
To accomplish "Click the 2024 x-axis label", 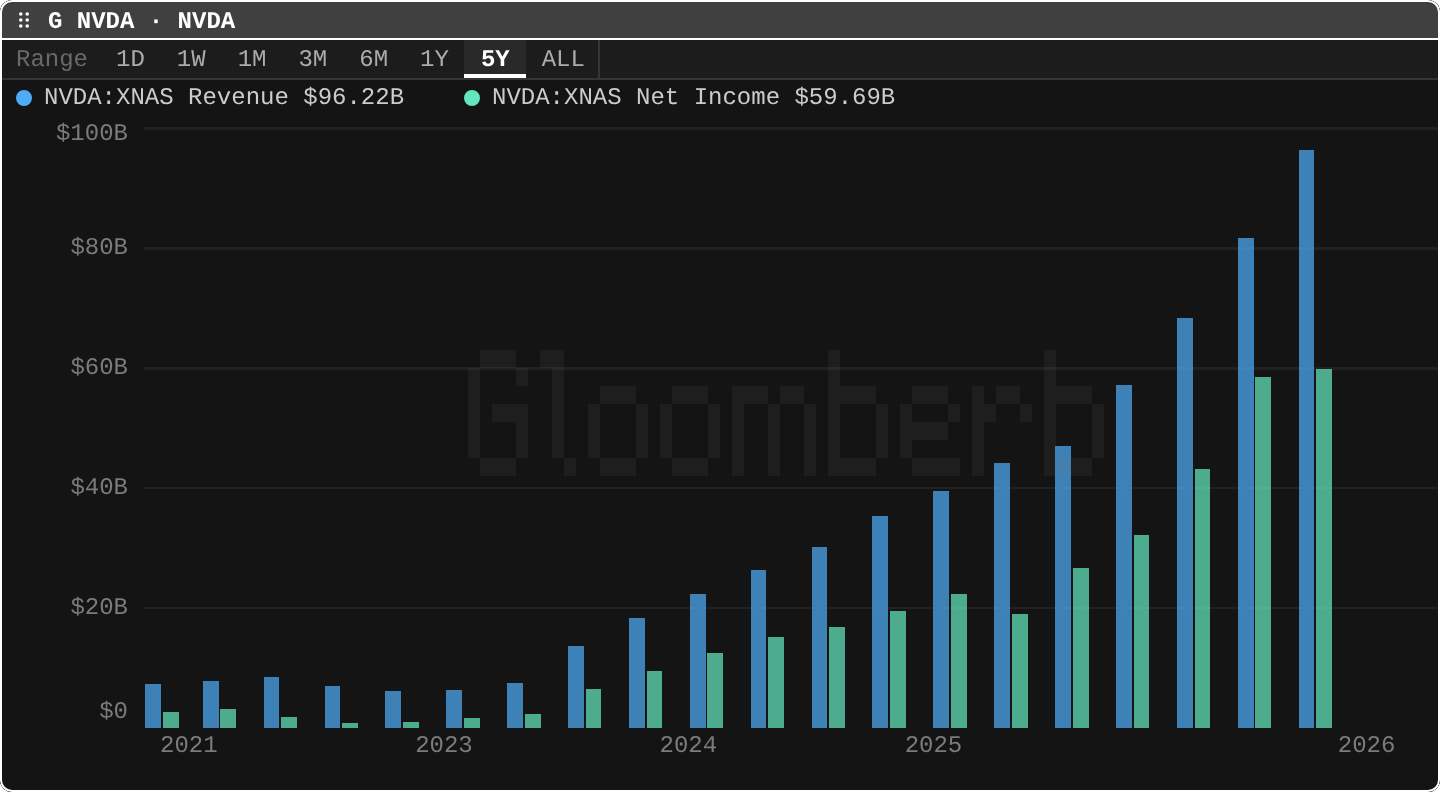I will tap(688, 745).
